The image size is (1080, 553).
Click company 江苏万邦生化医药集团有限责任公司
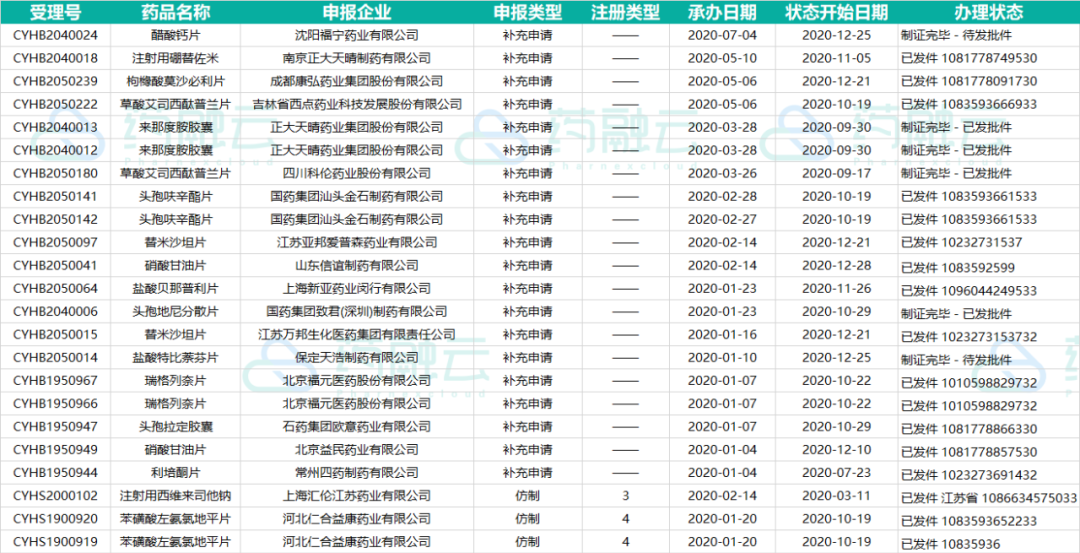[357, 335]
